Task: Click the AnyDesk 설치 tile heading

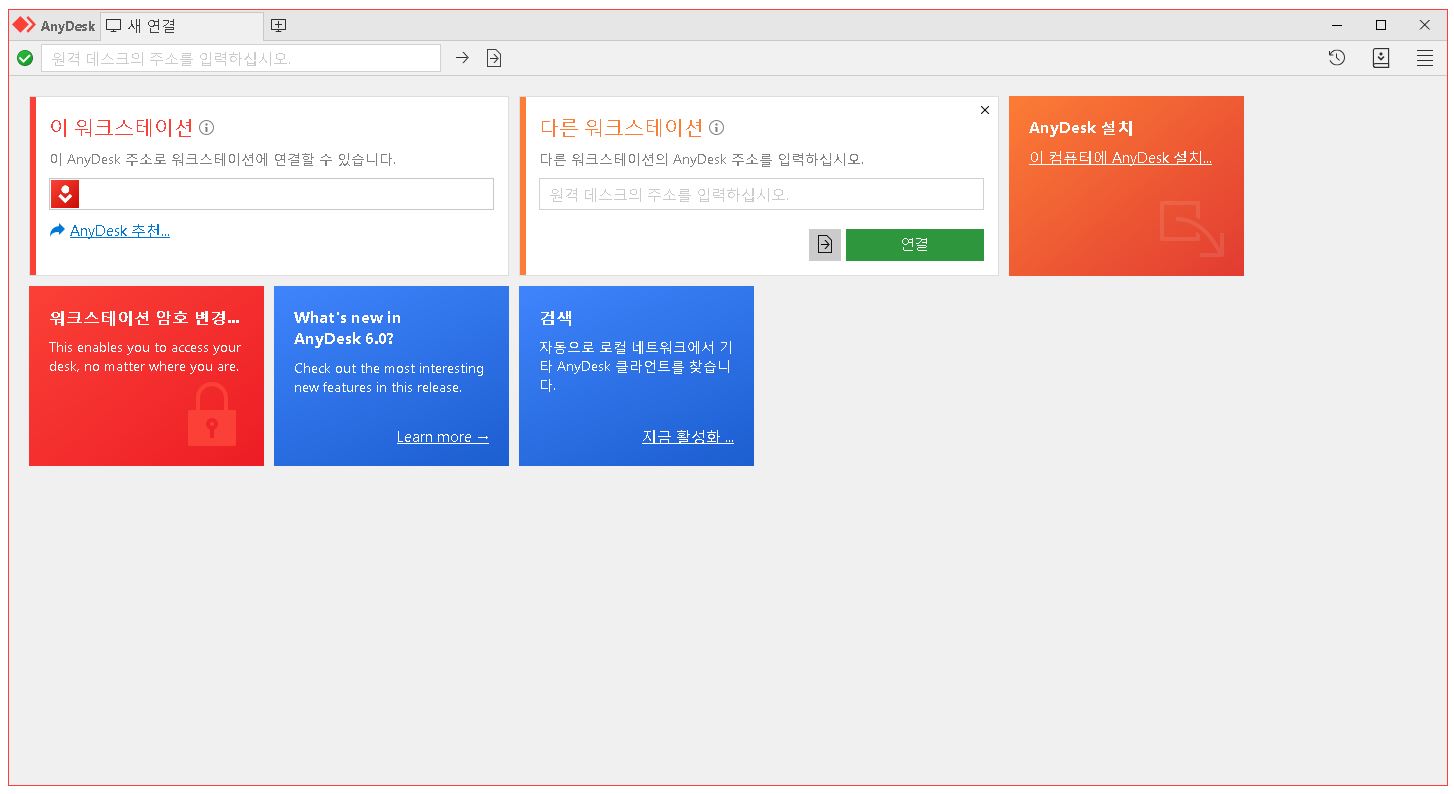Action: click(1081, 128)
